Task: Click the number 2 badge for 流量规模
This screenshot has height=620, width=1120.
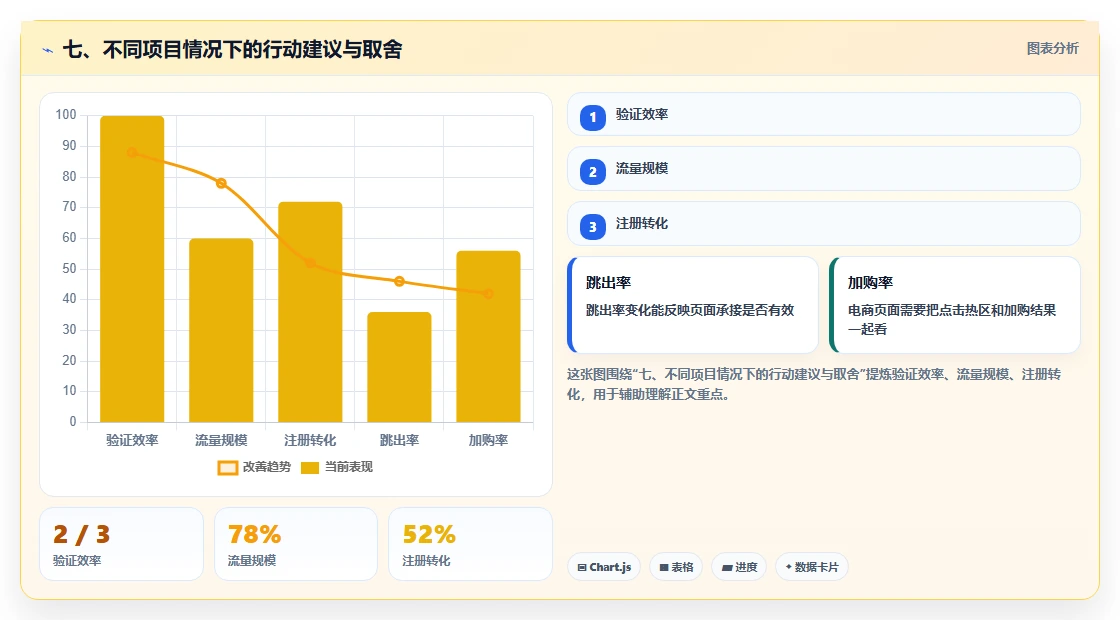Action: point(592,171)
